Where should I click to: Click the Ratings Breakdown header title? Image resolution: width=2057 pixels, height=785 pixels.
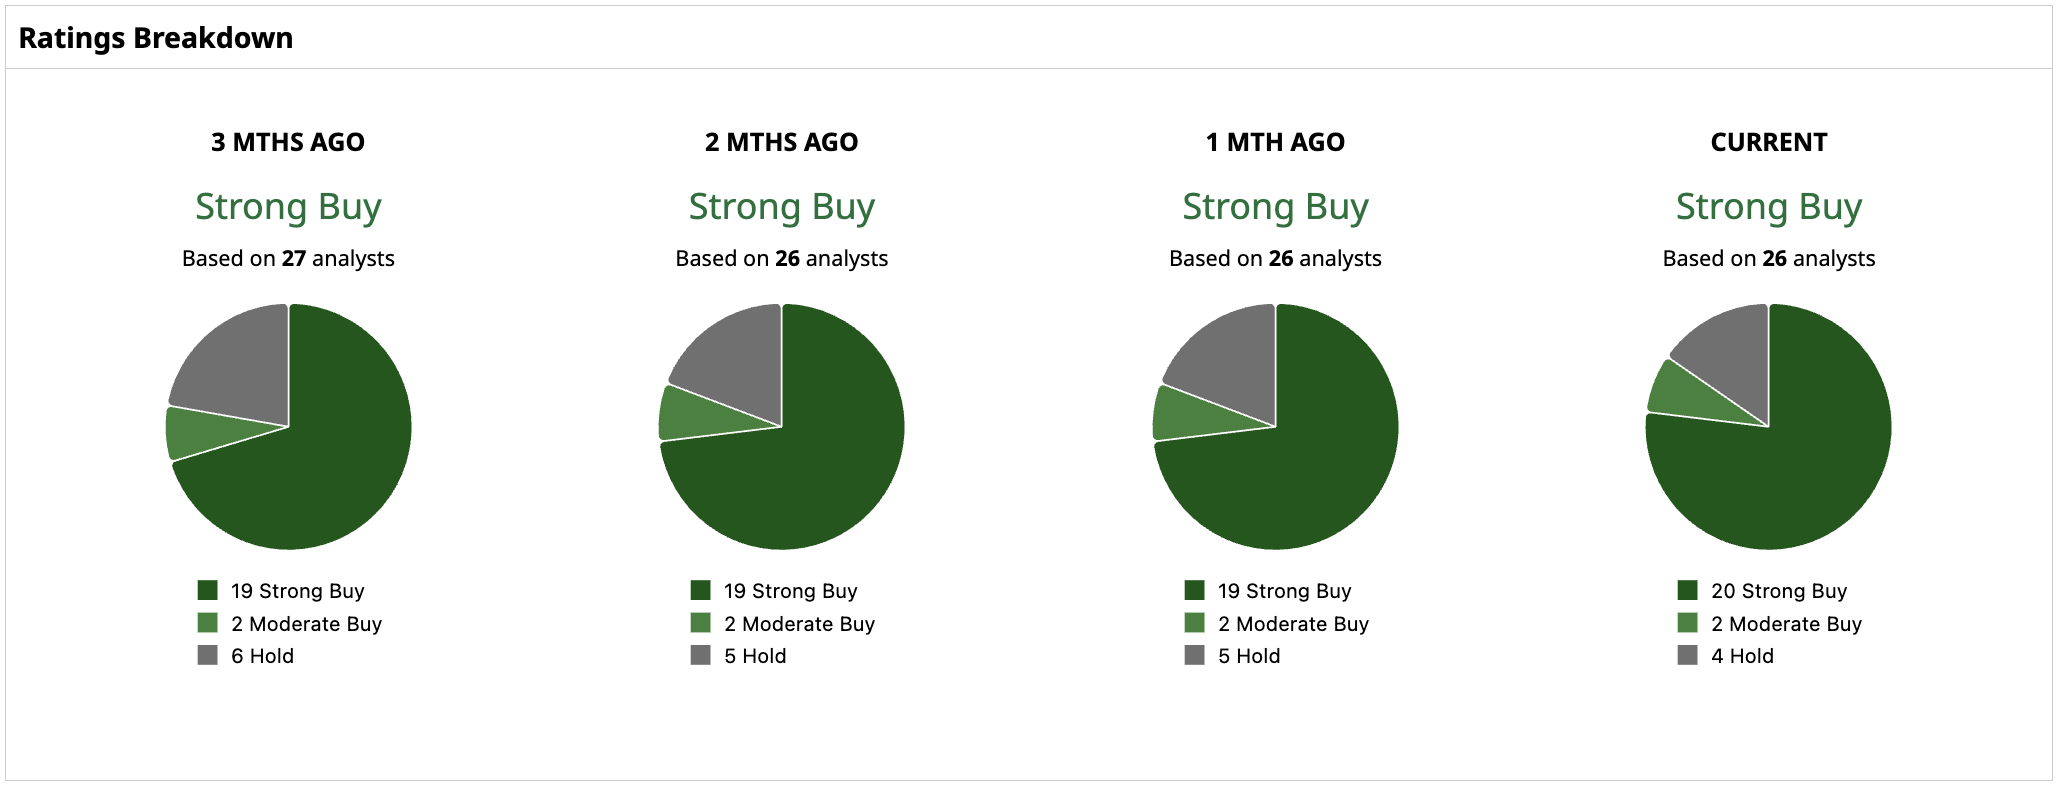point(156,38)
